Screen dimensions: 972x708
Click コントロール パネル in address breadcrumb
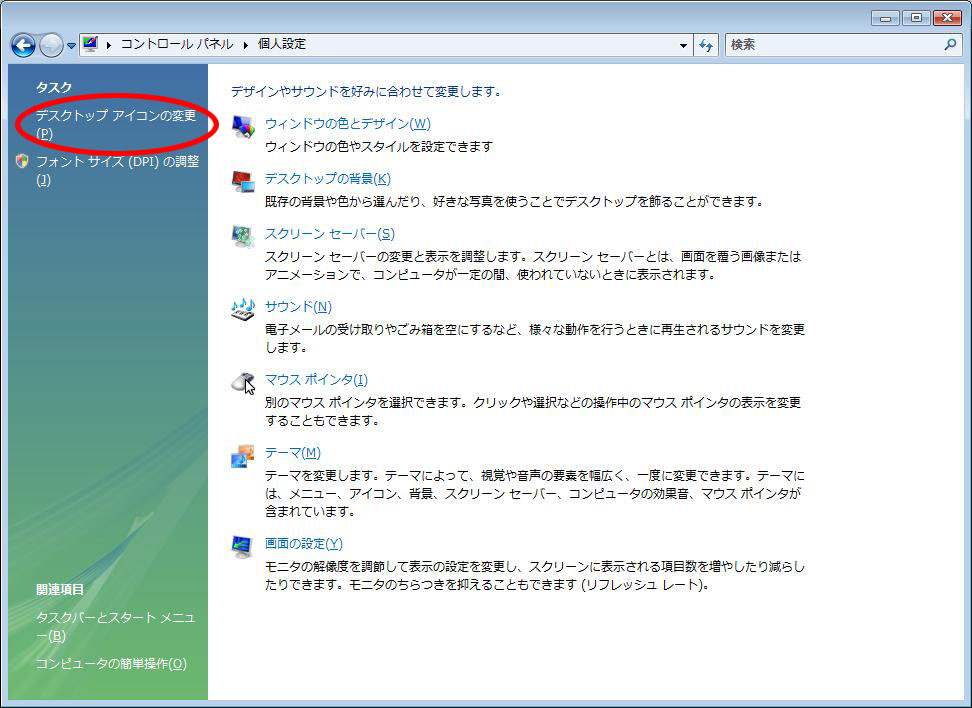click(x=176, y=45)
